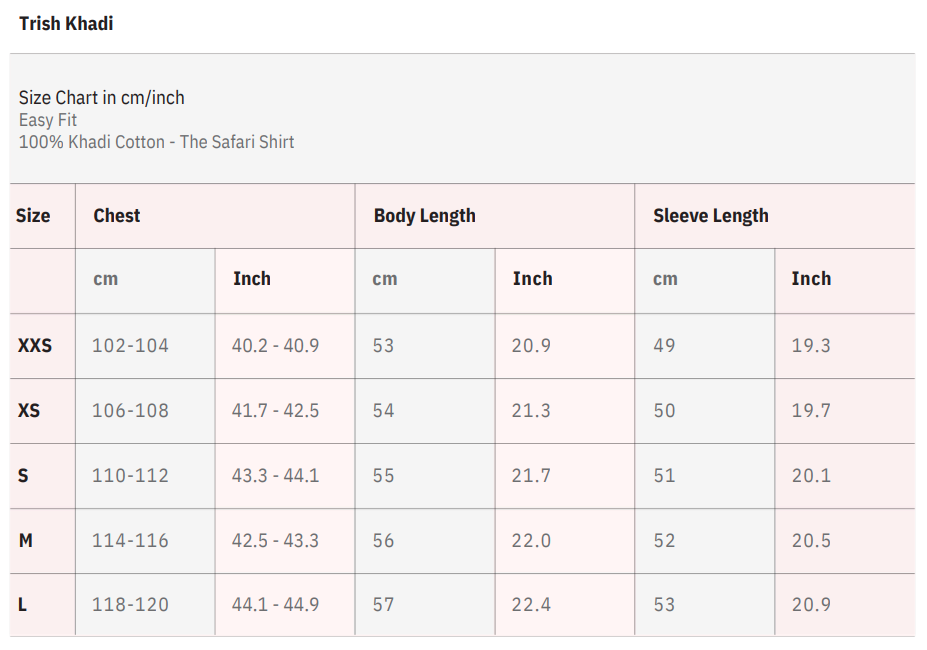
Task: Click the M size row label
Action: pyautogui.click(x=26, y=540)
